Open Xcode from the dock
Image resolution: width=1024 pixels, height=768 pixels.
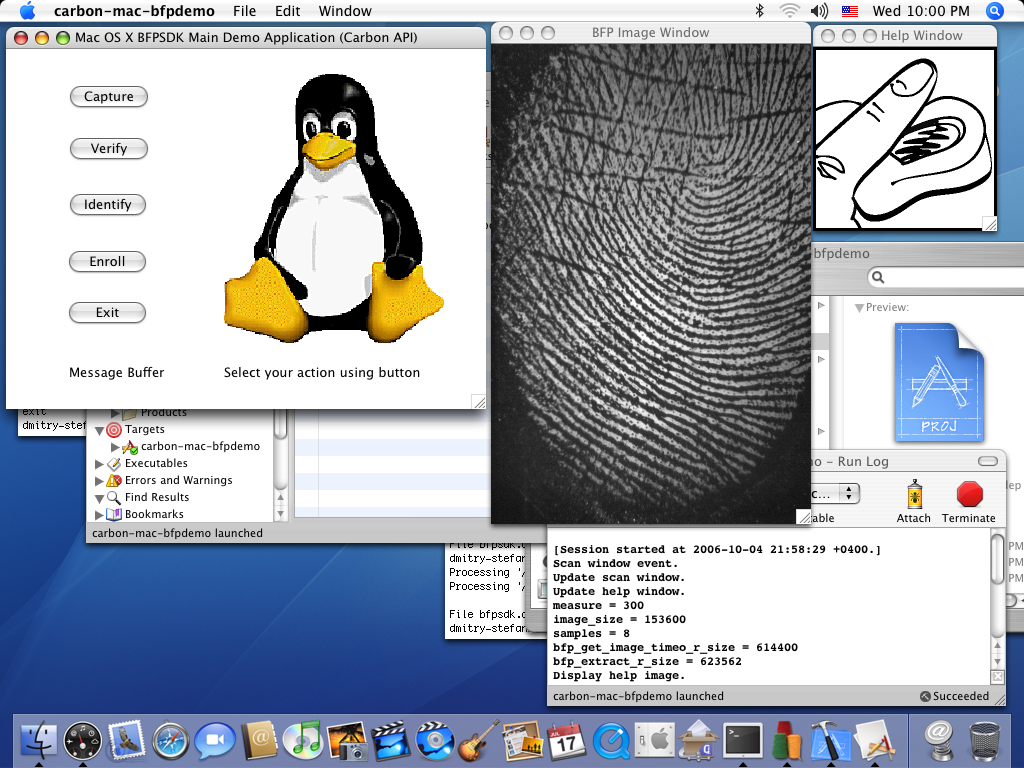(x=829, y=741)
